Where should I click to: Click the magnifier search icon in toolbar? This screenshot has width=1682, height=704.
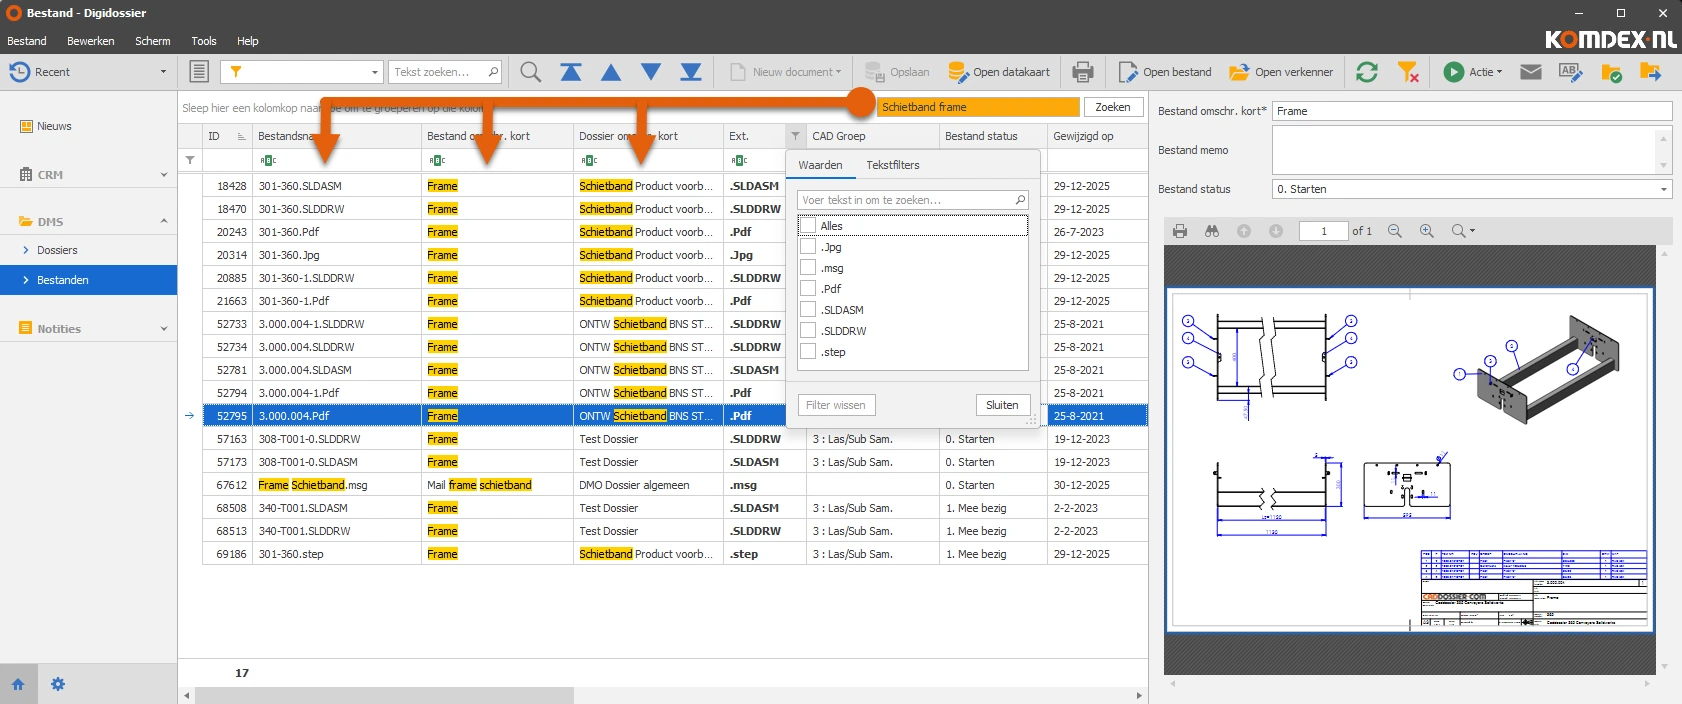531,72
